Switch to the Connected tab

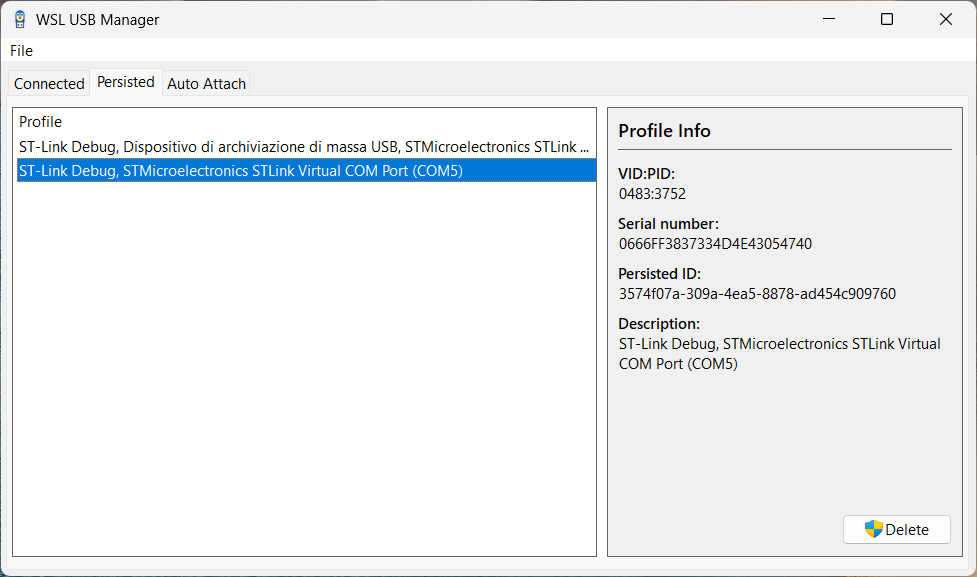click(x=49, y=83)
